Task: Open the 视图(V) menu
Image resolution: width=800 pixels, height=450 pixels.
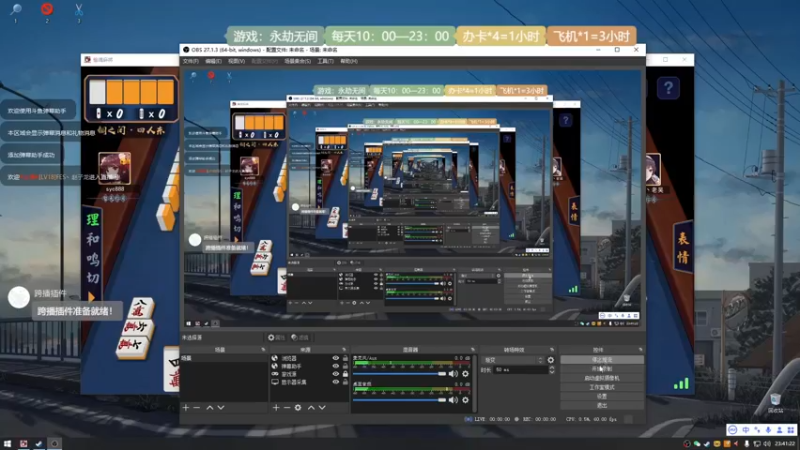Action: tap(236, 61)
